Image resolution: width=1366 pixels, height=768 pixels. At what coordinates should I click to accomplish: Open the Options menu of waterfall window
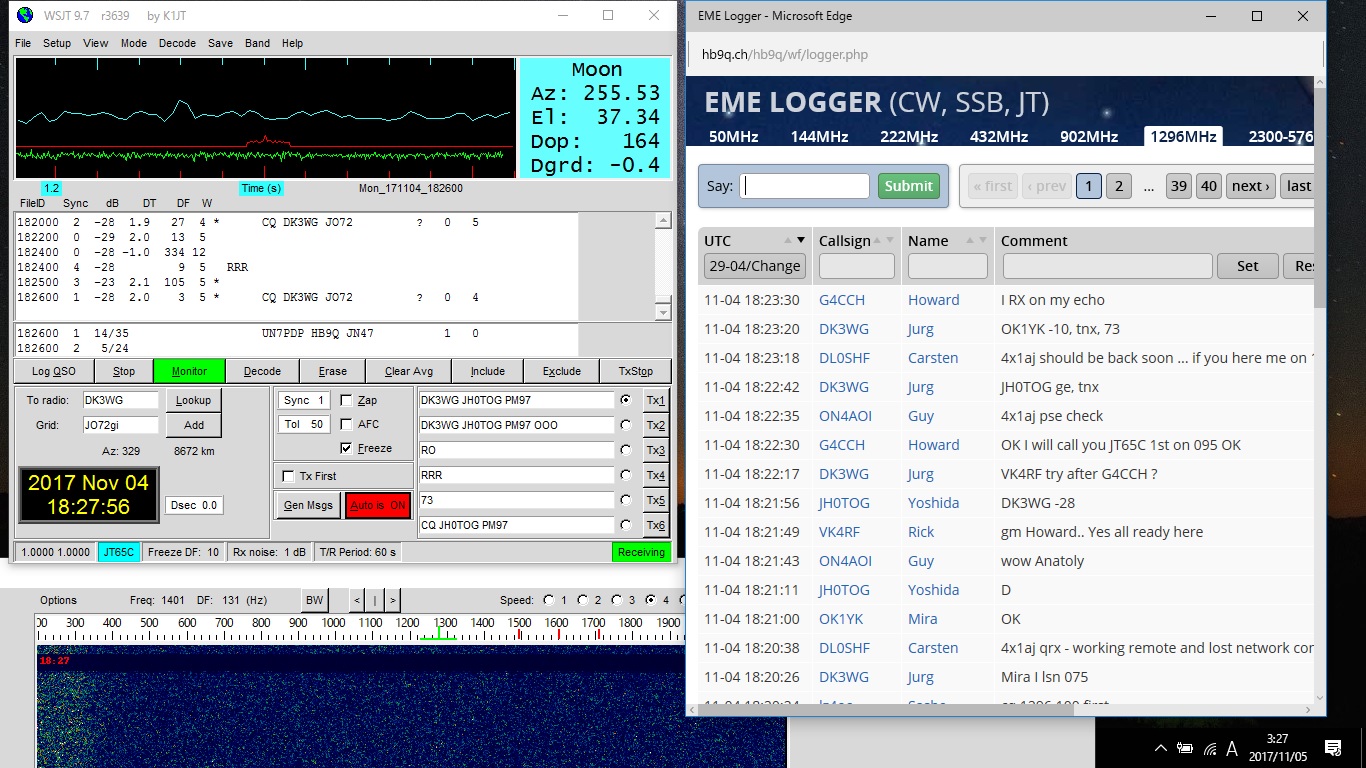coord(58,600)
